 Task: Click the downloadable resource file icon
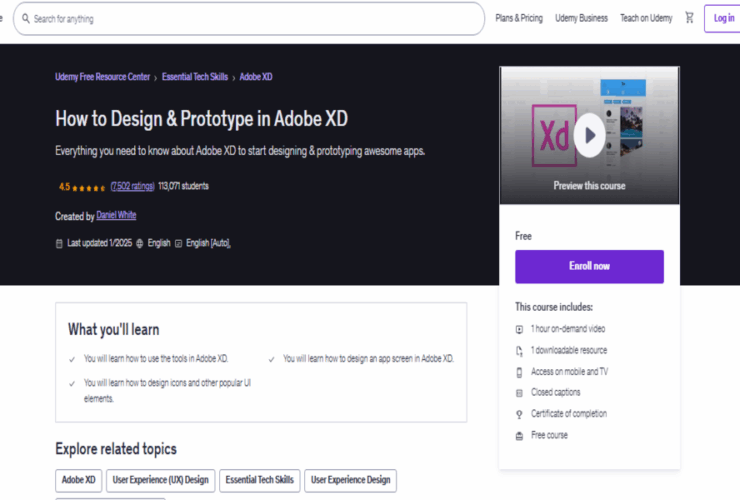[x=519, y=351]
